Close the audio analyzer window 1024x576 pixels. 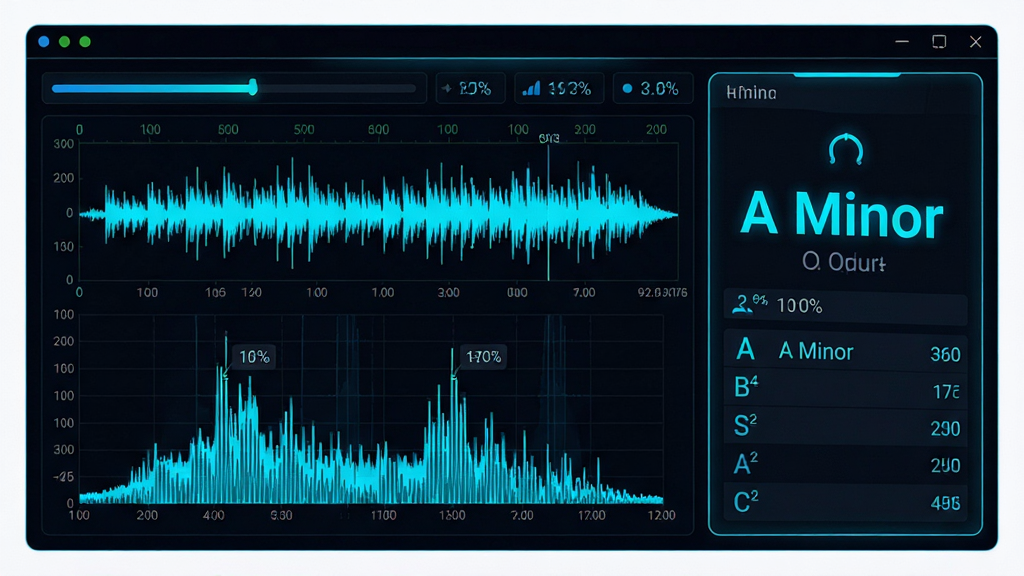[976, 42]
